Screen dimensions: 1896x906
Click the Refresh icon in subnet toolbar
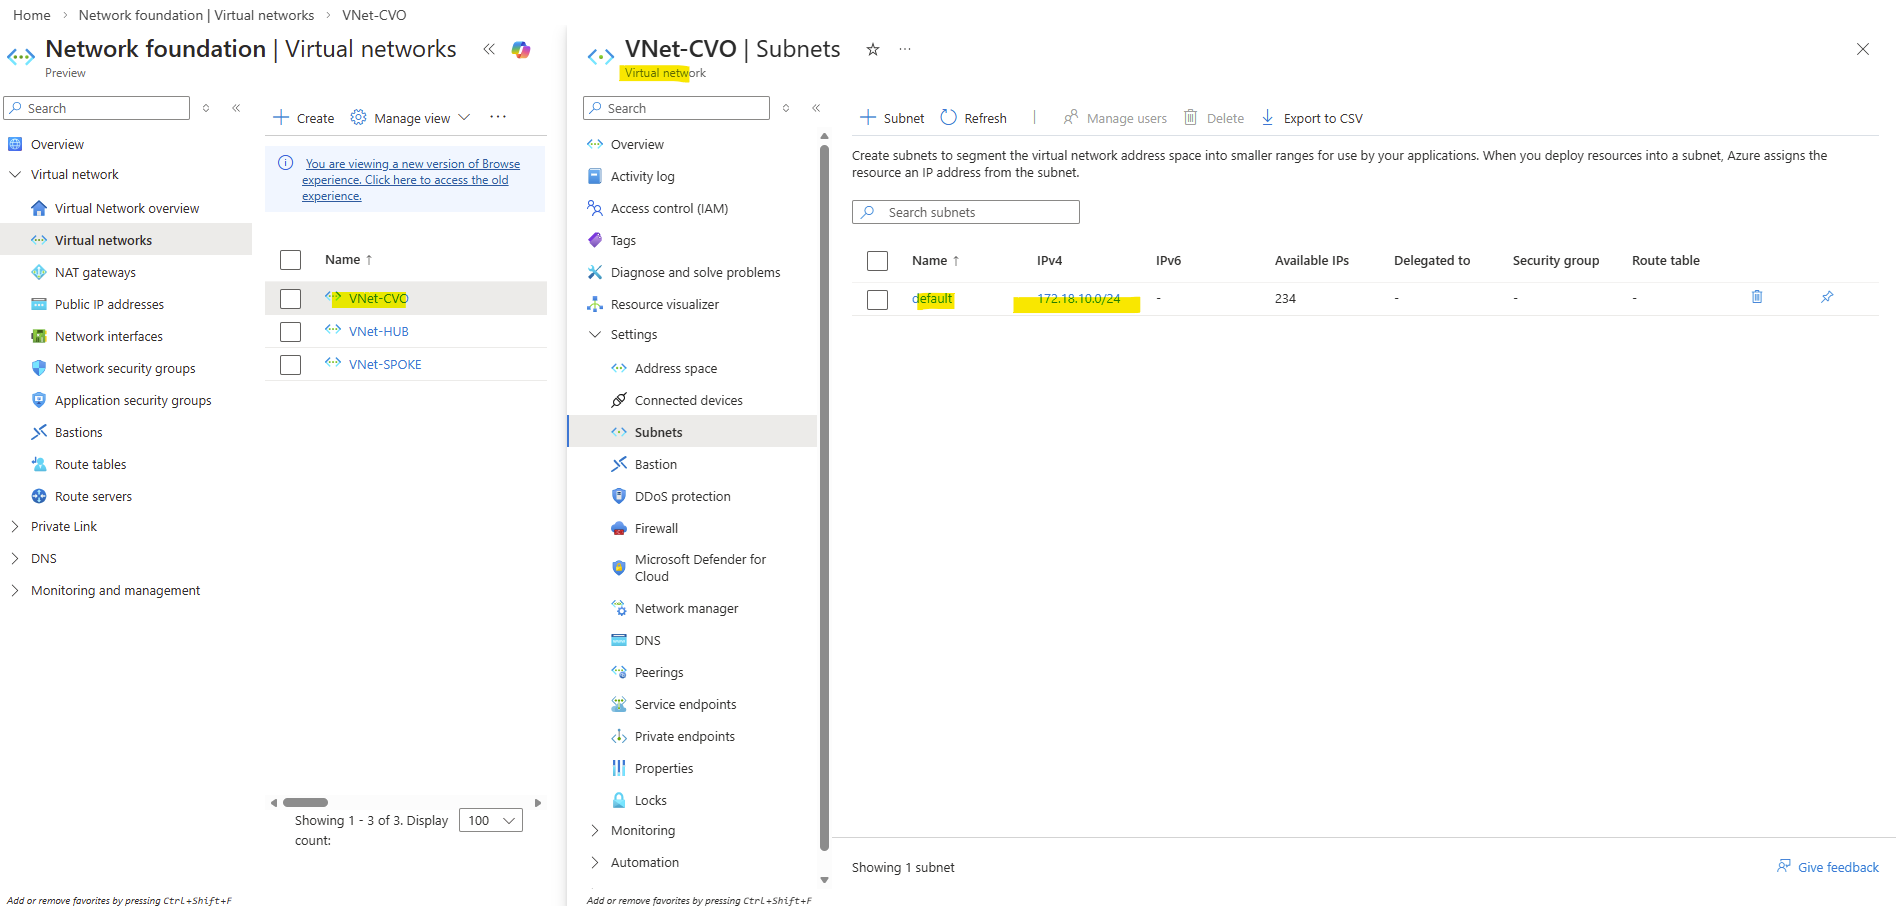[949, 118]
